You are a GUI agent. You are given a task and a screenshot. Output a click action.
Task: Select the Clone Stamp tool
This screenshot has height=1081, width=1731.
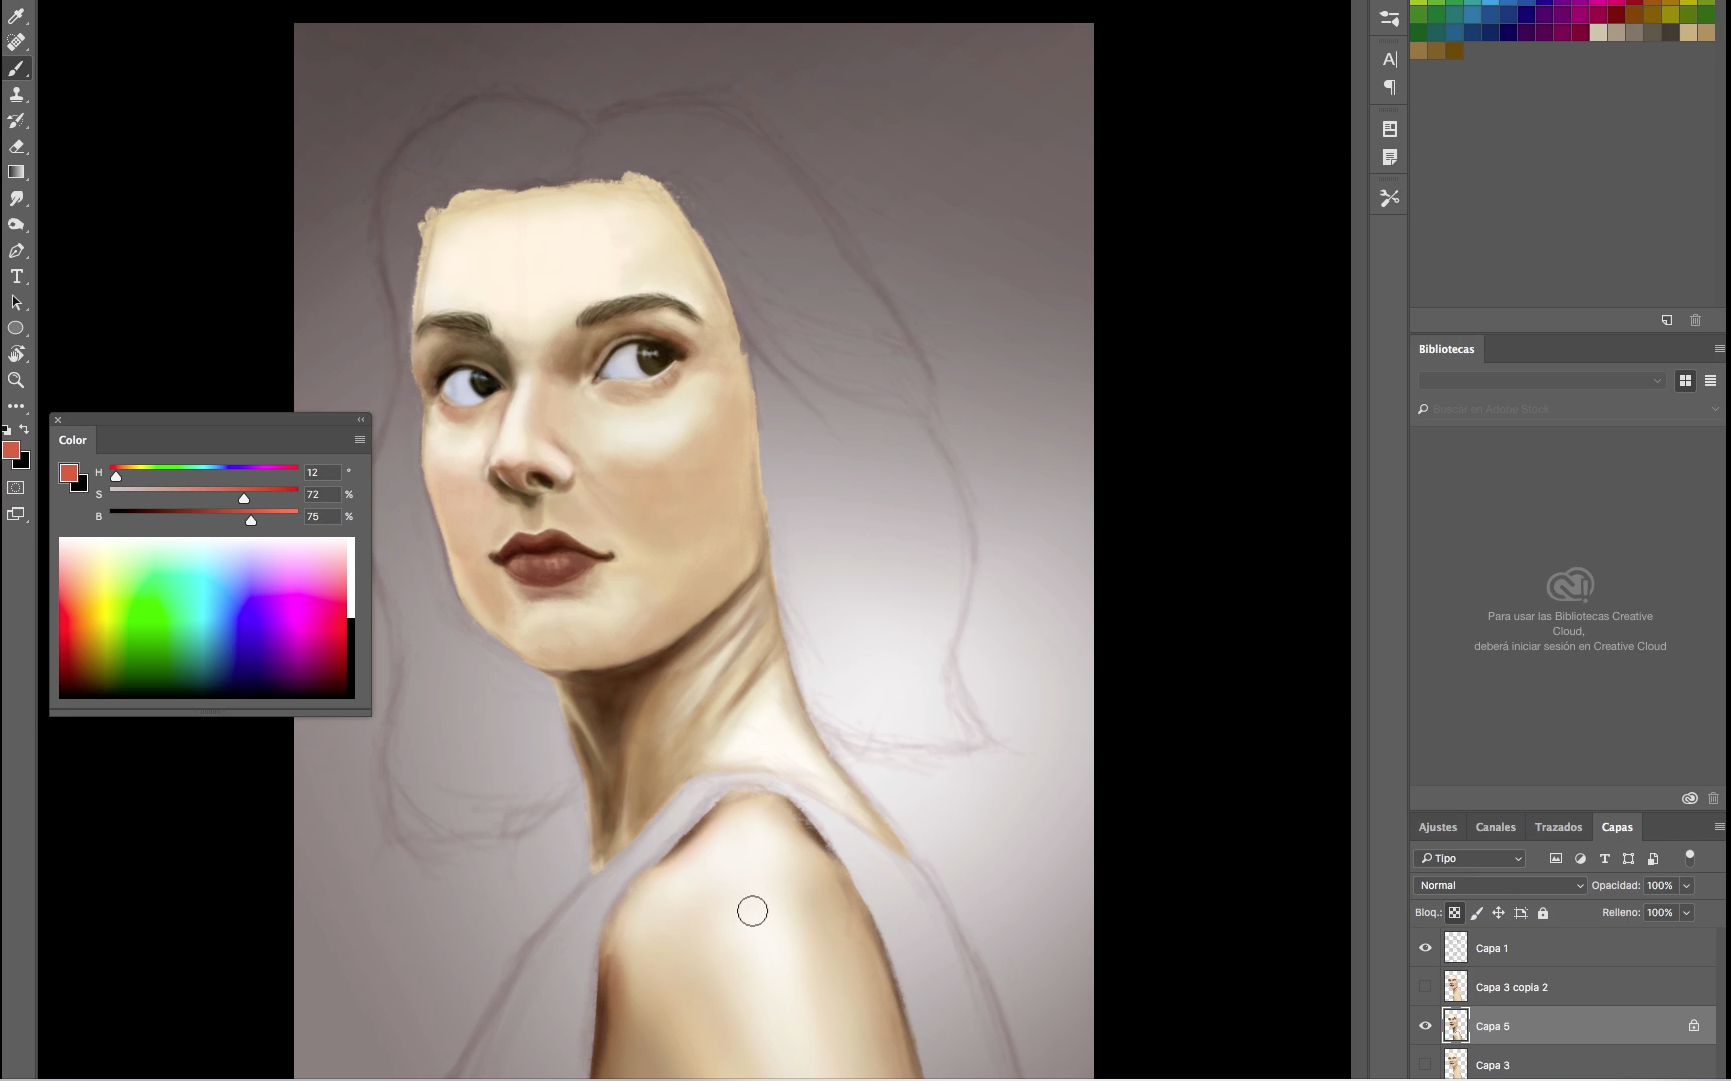pyautogui.click(x=16, y=94)
